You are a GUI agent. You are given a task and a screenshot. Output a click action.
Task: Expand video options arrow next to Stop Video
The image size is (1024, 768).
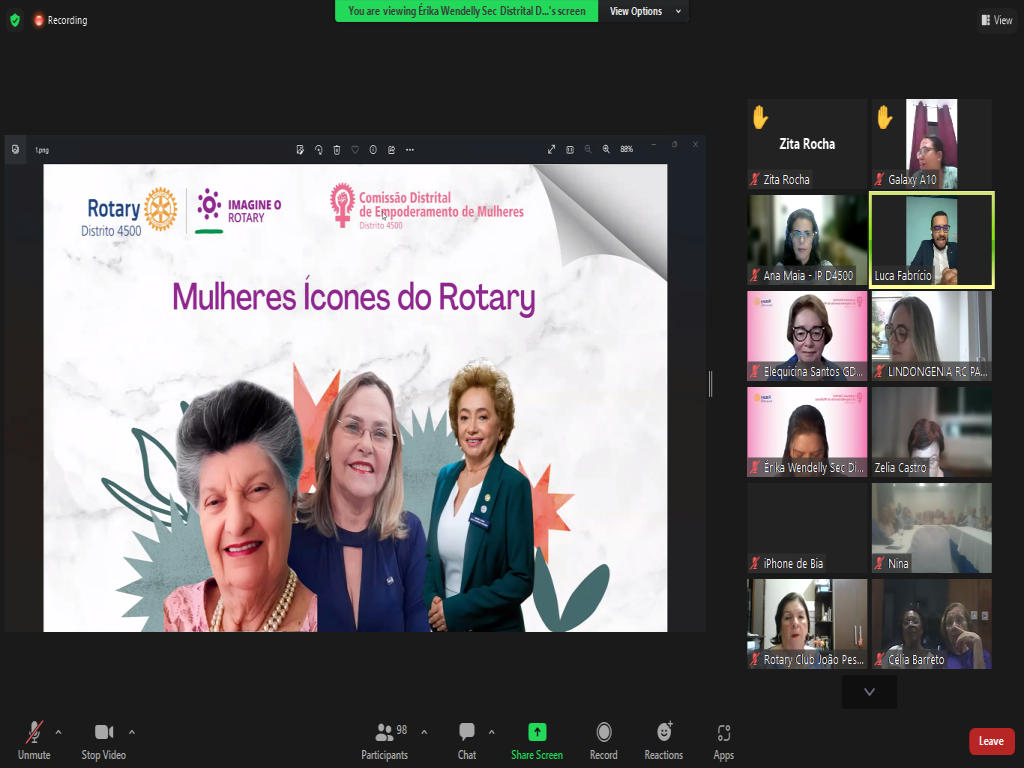click(132, 731)
